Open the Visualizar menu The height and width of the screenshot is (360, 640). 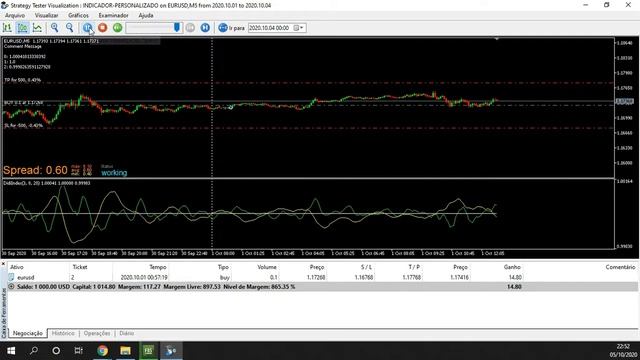(x=47, y=15)
